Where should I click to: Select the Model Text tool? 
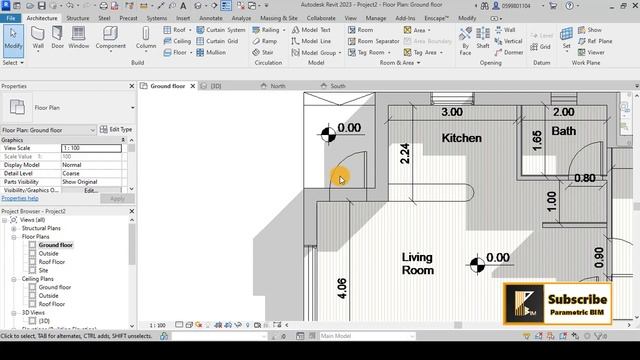point(311,30)
